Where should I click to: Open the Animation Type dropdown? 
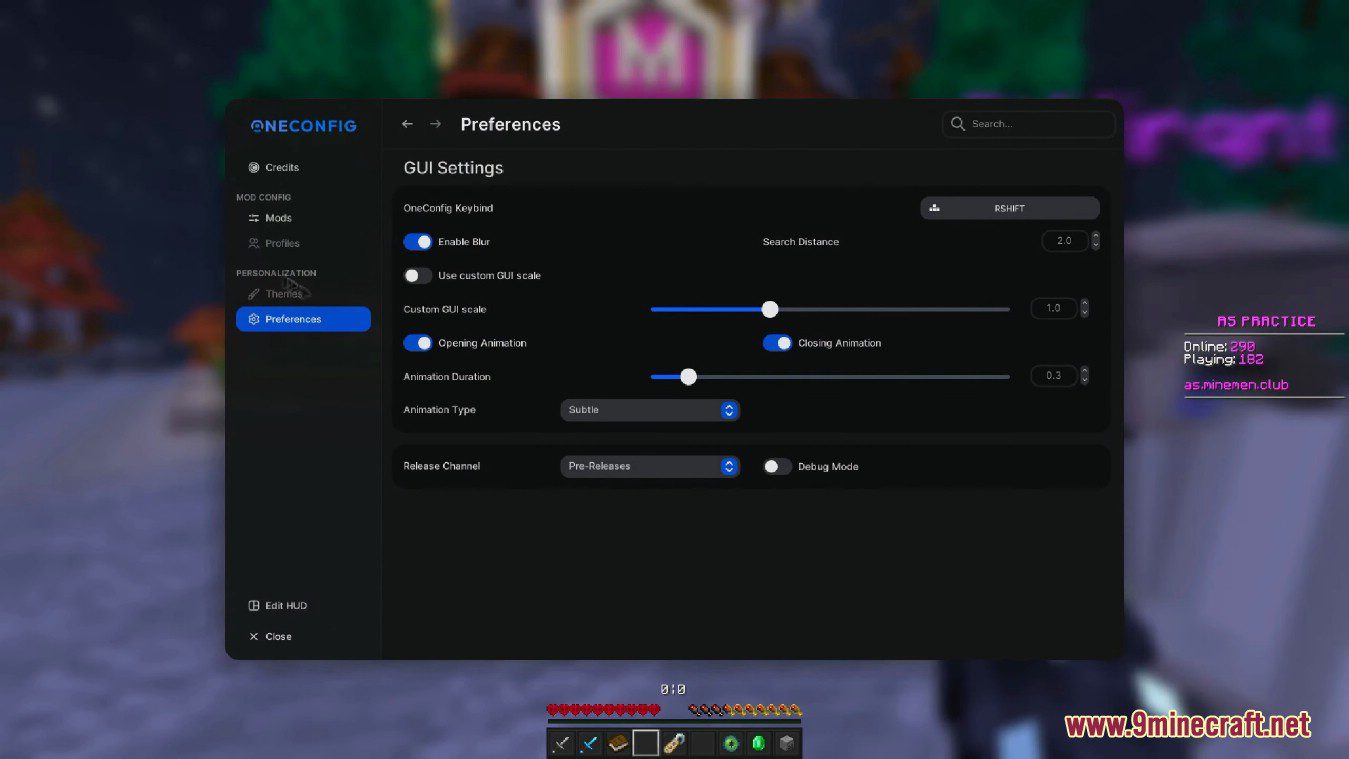(x=650, y=410)
